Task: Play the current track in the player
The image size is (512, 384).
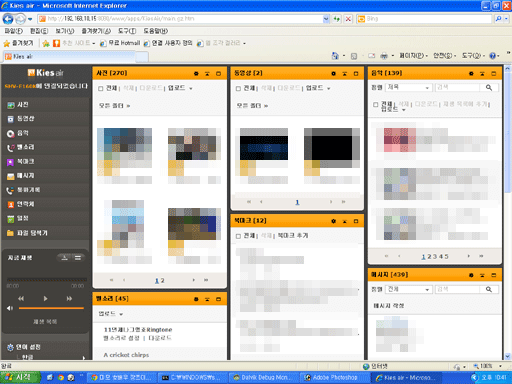Action: click(45, 298)
